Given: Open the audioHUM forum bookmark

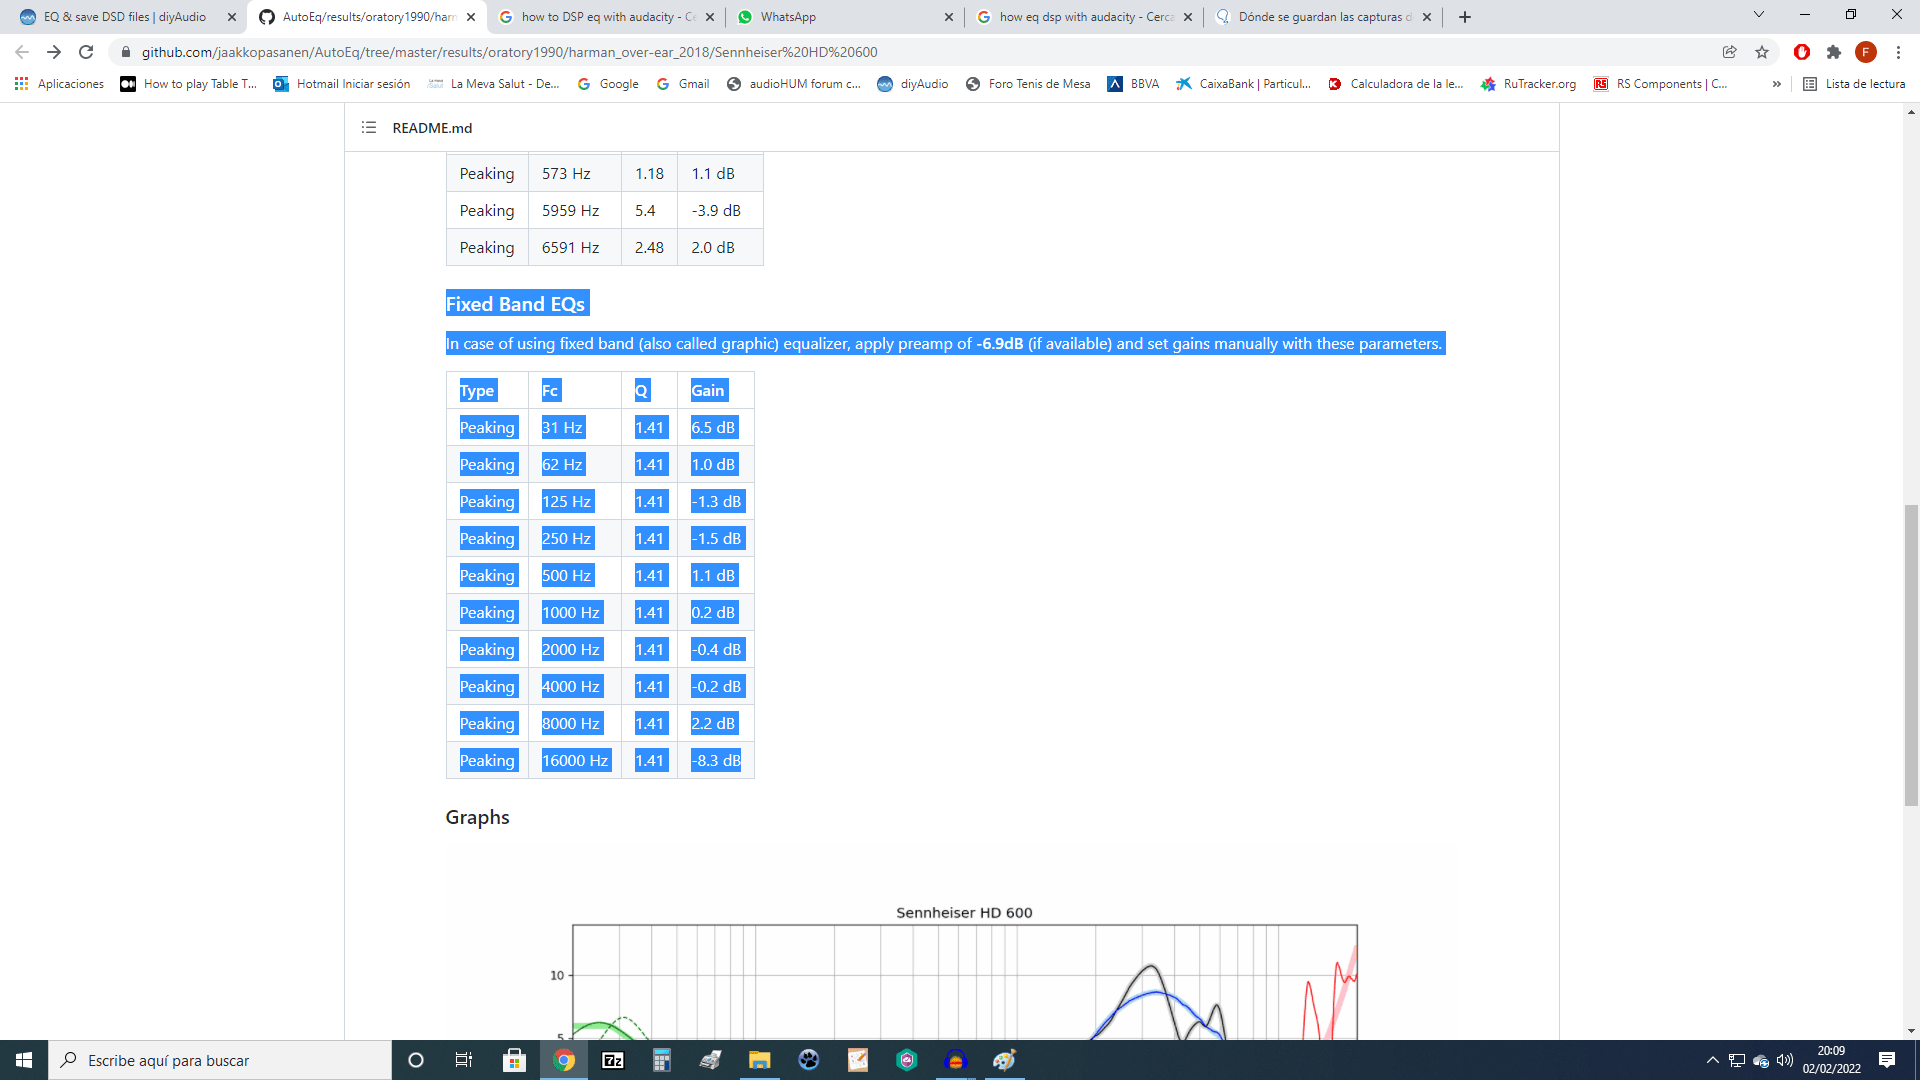Looking at the screenshot, I should tap(794, 84).
